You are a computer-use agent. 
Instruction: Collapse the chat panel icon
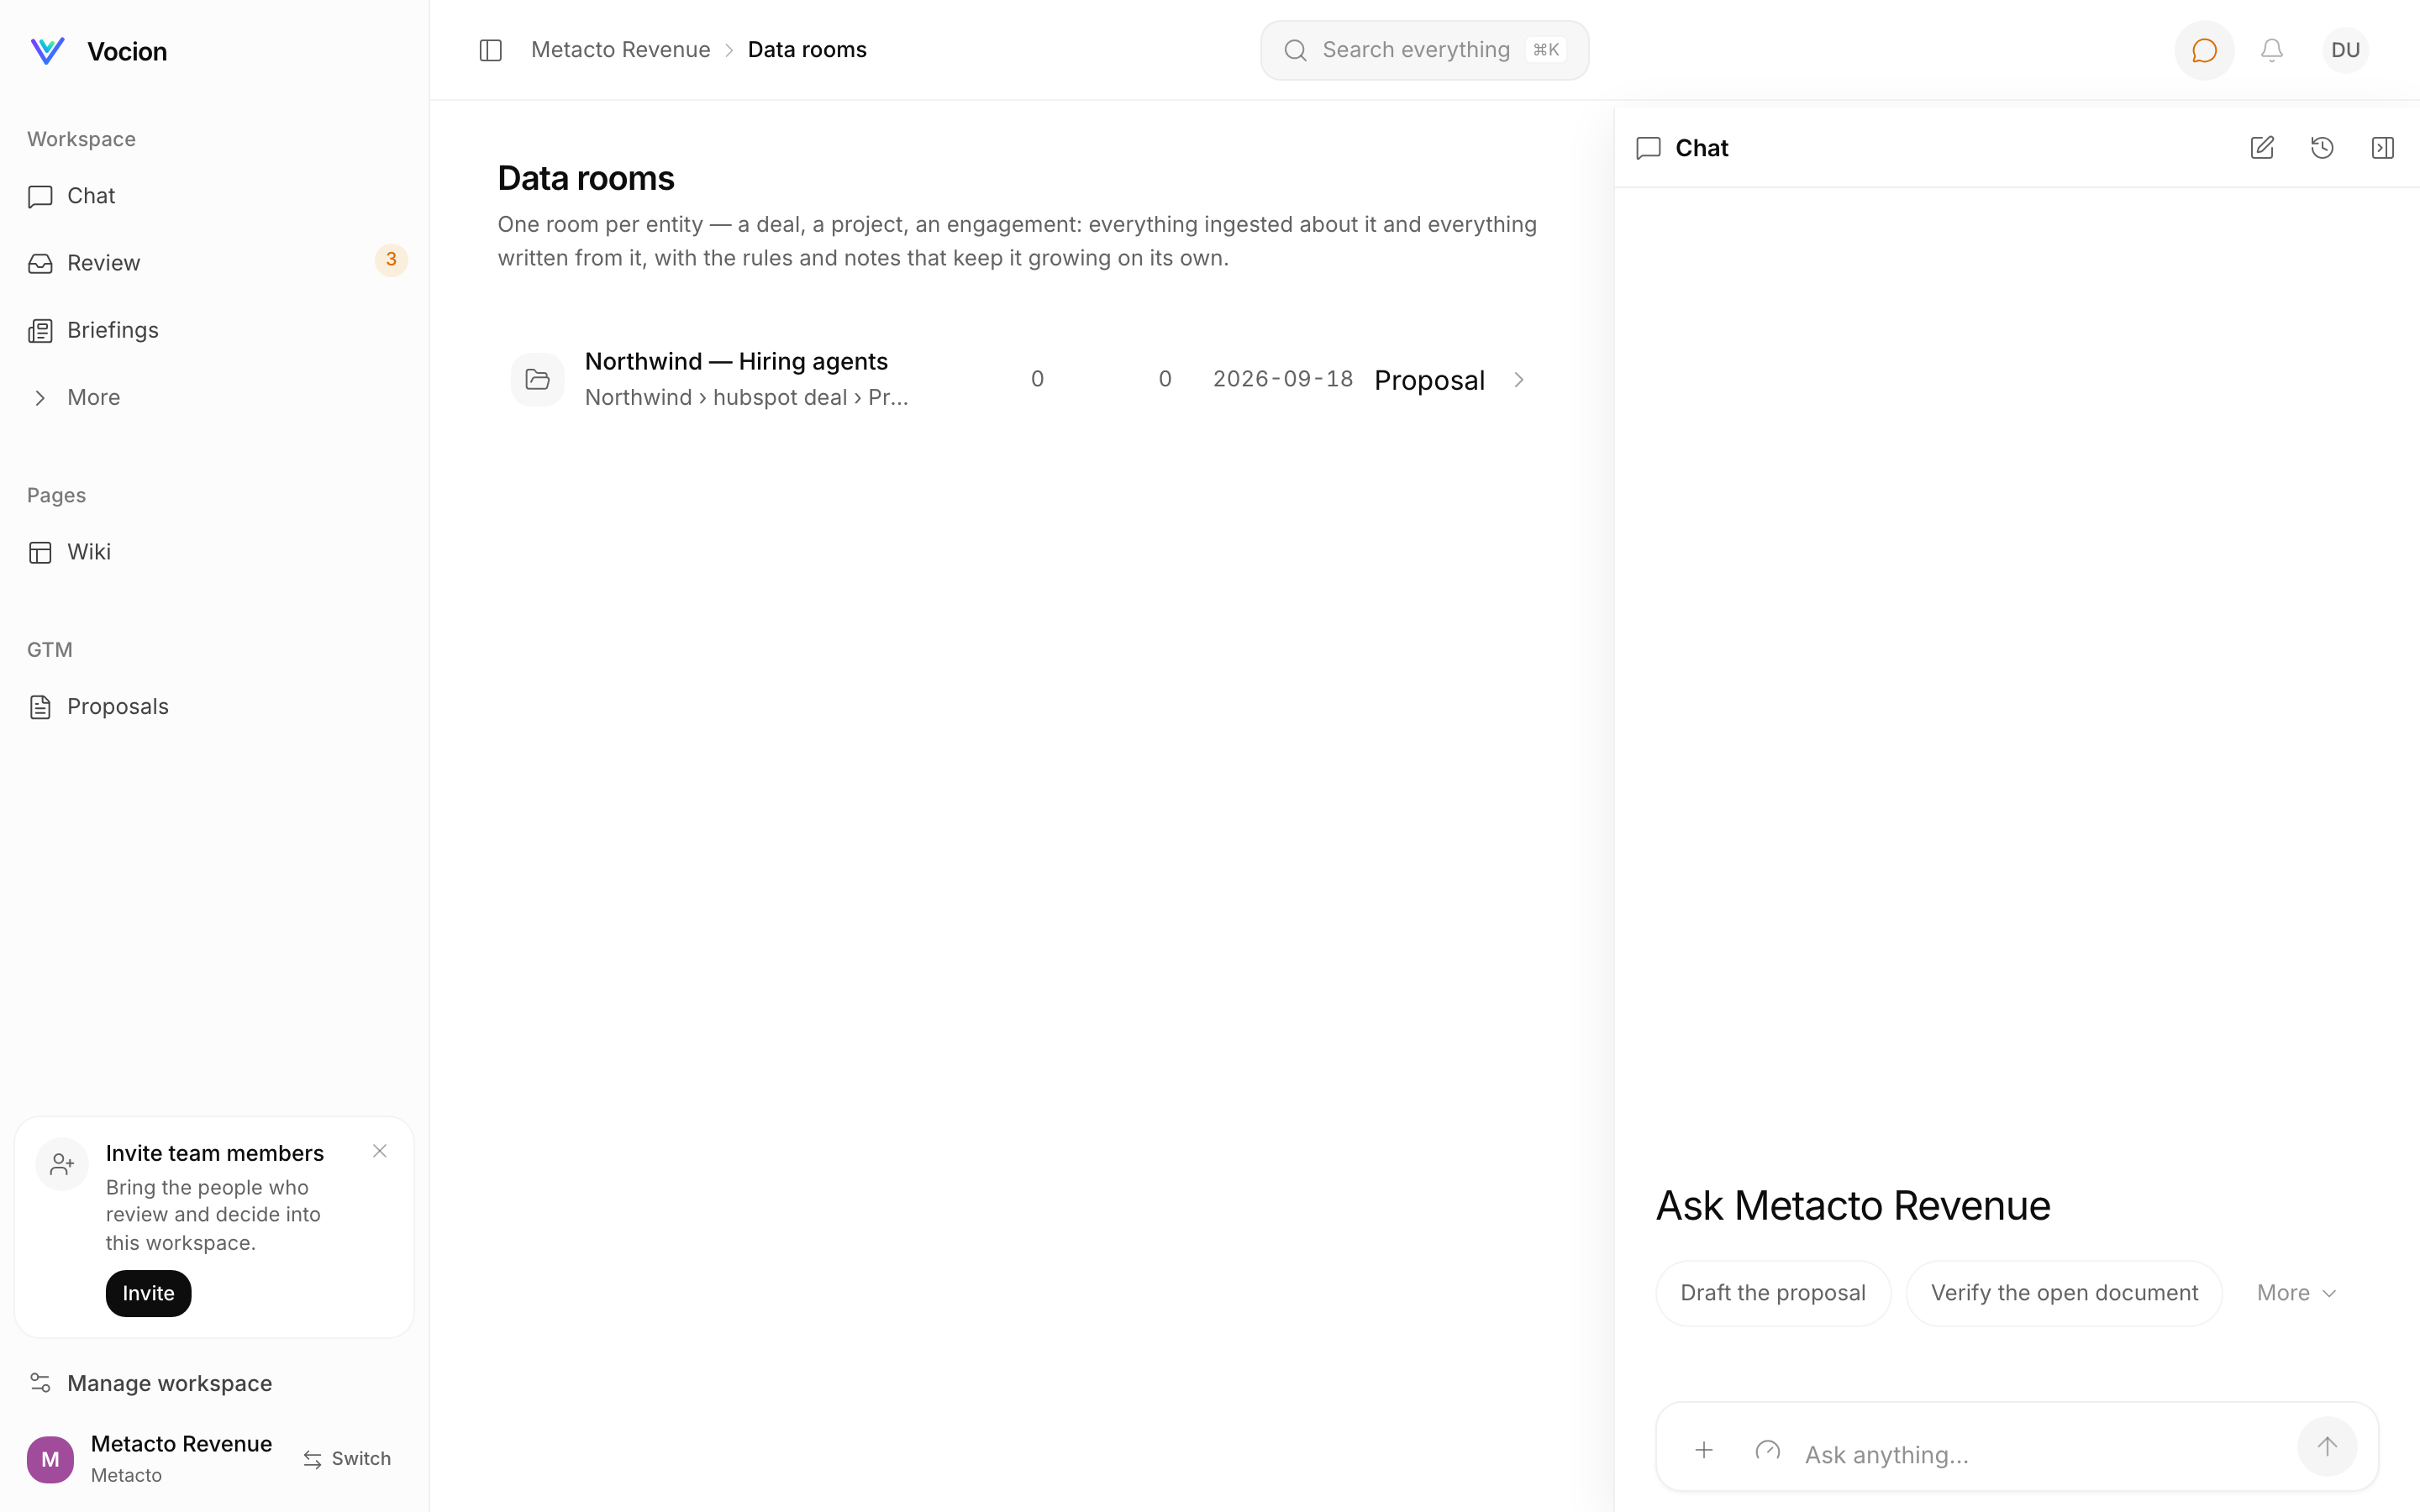pyautogui.click(x=2383, y=148)
